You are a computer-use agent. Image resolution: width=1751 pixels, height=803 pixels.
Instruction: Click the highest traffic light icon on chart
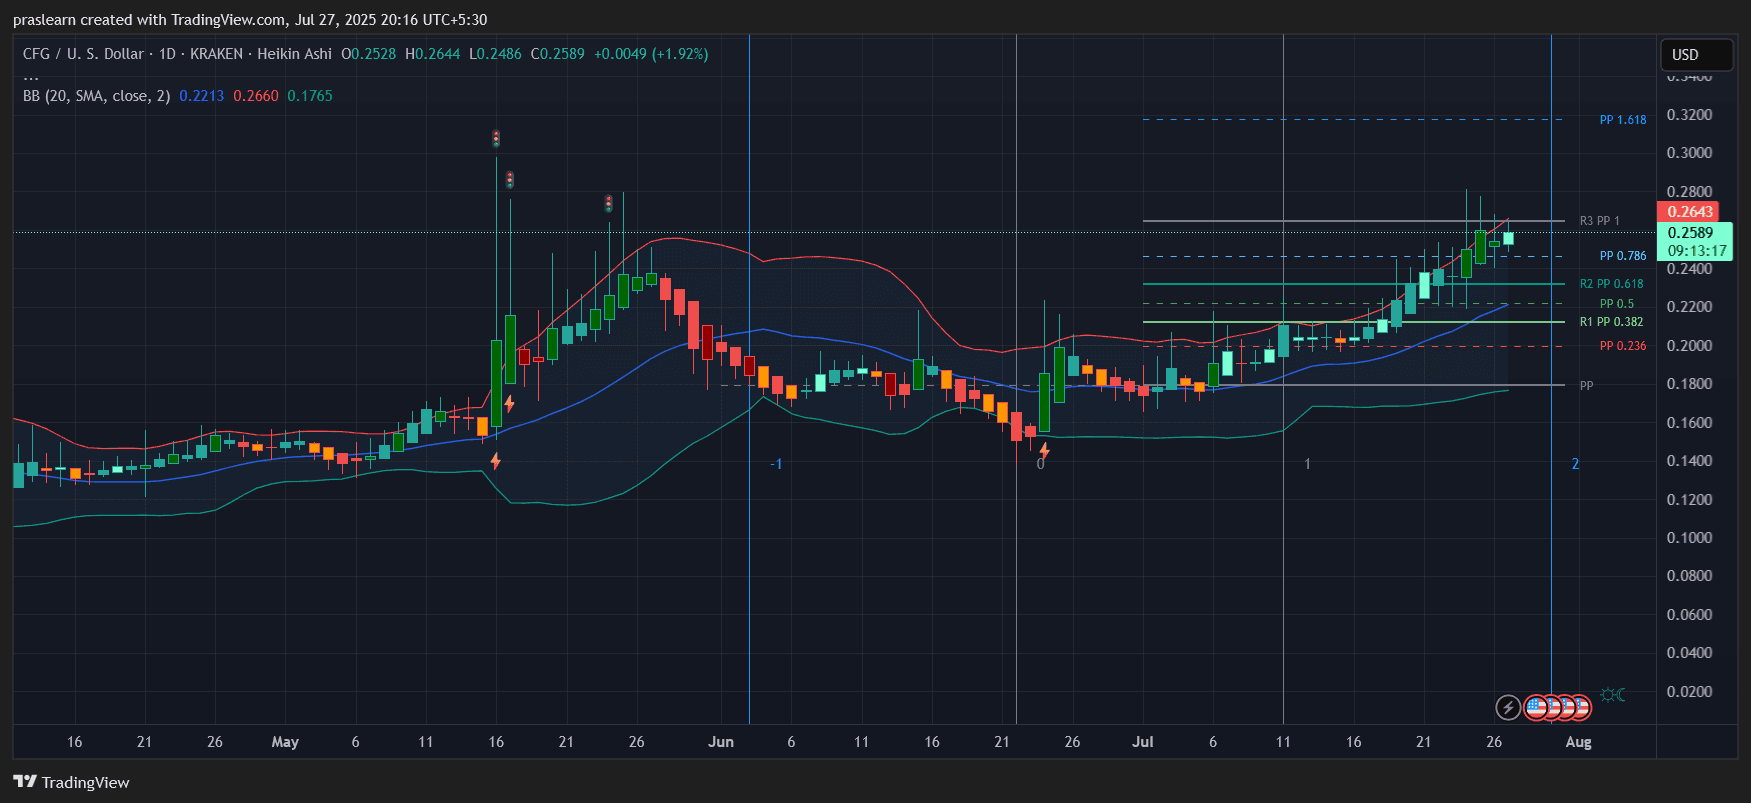496,138
